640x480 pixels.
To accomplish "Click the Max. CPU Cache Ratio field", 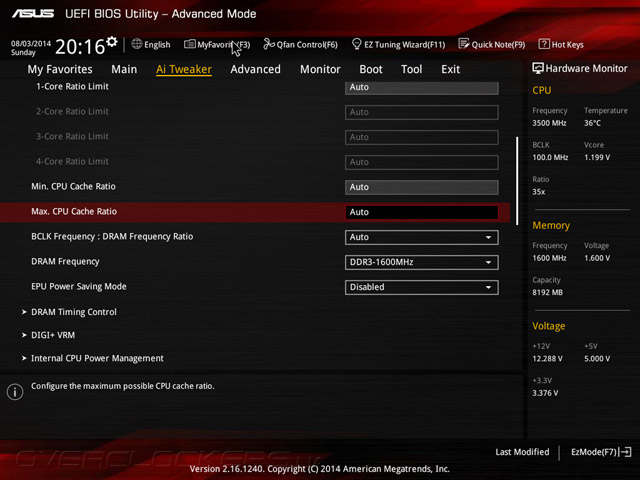I will point(422,212).
